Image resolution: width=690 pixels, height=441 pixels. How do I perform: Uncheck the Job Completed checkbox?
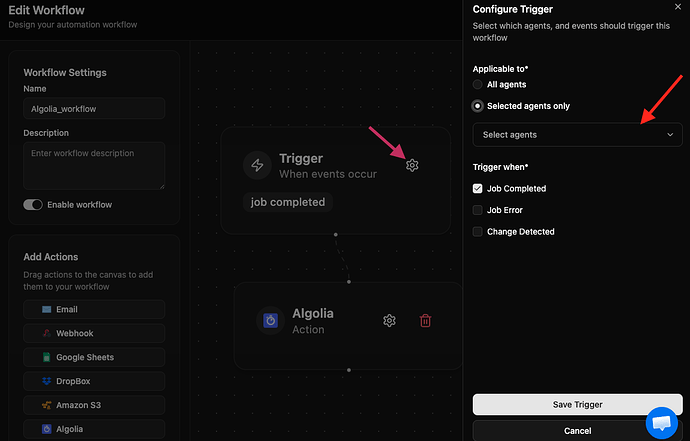click(477, 188)
